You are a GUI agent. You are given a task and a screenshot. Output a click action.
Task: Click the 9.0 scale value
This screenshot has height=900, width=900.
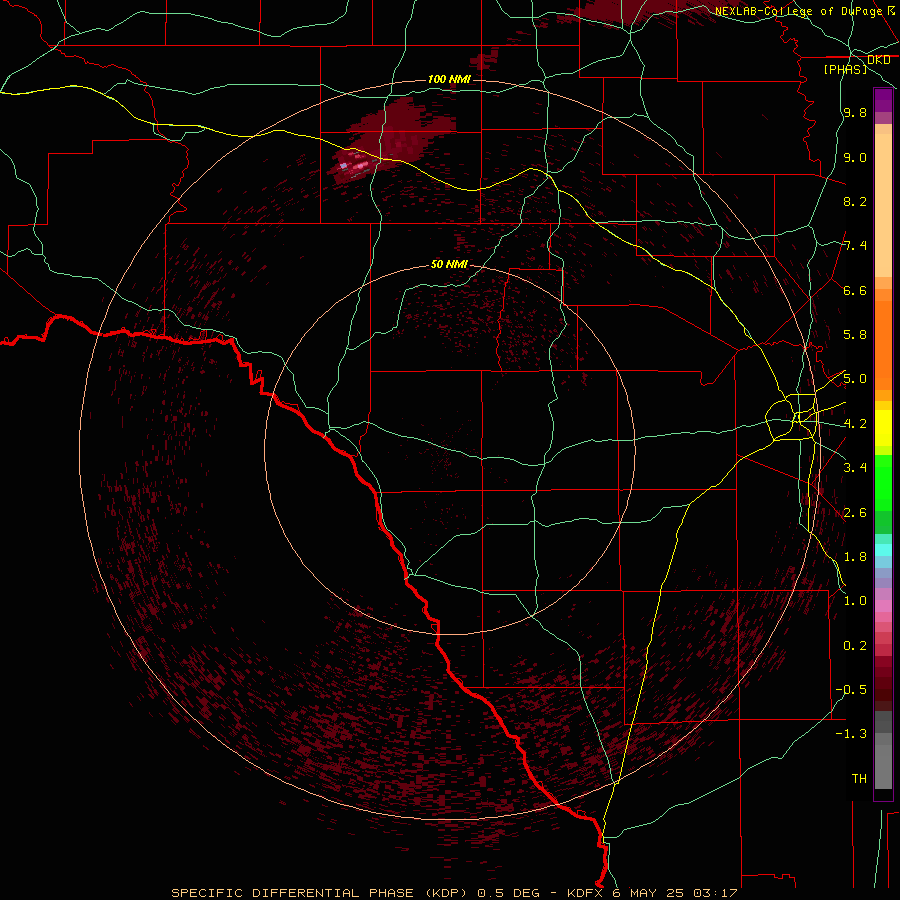pos(855,157)
